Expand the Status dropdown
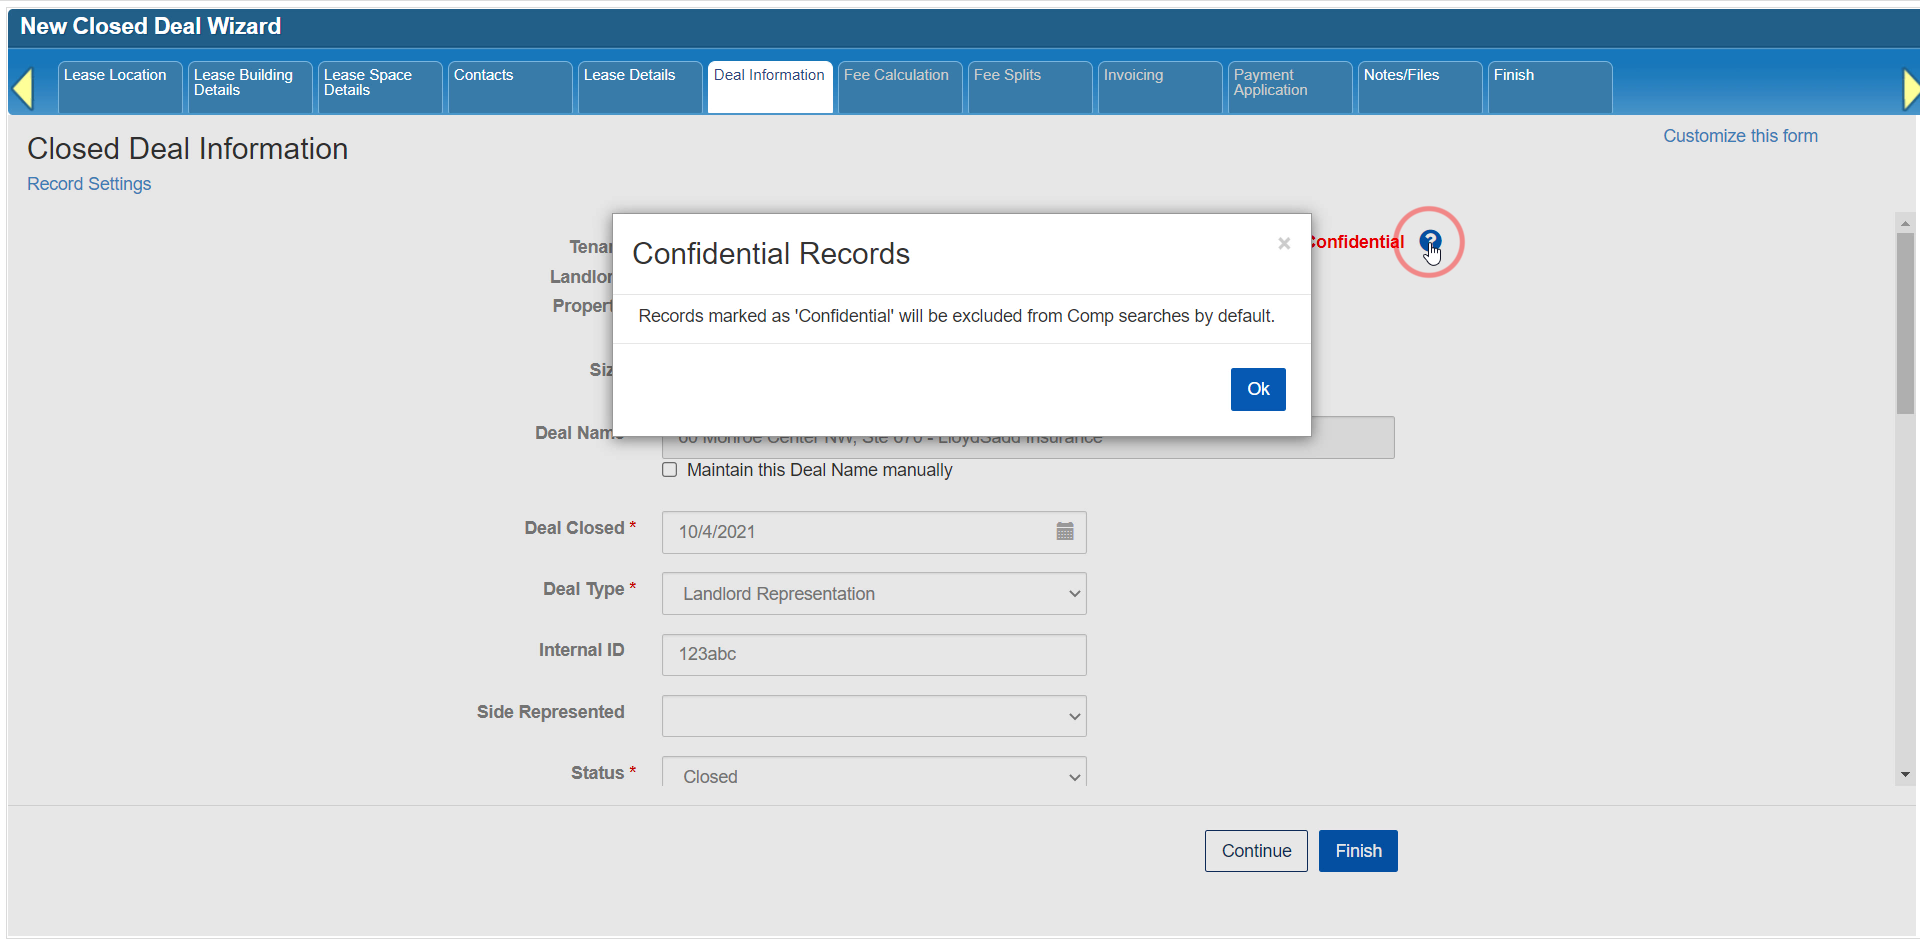1920x942 pixels. click(x=873, y=775)
